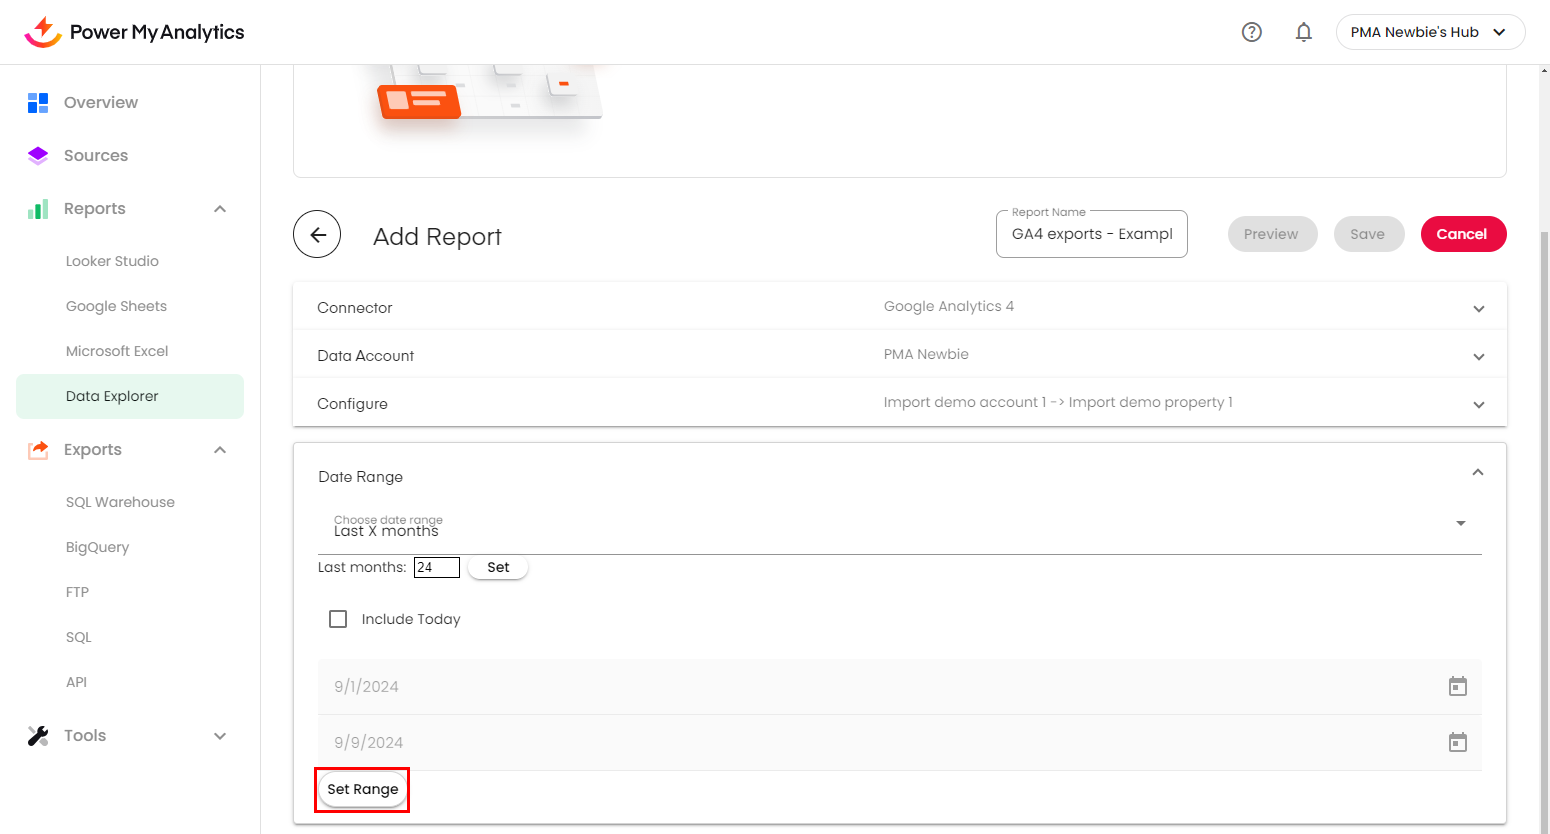Collapse the Date Range panel

pos(1477,473)
